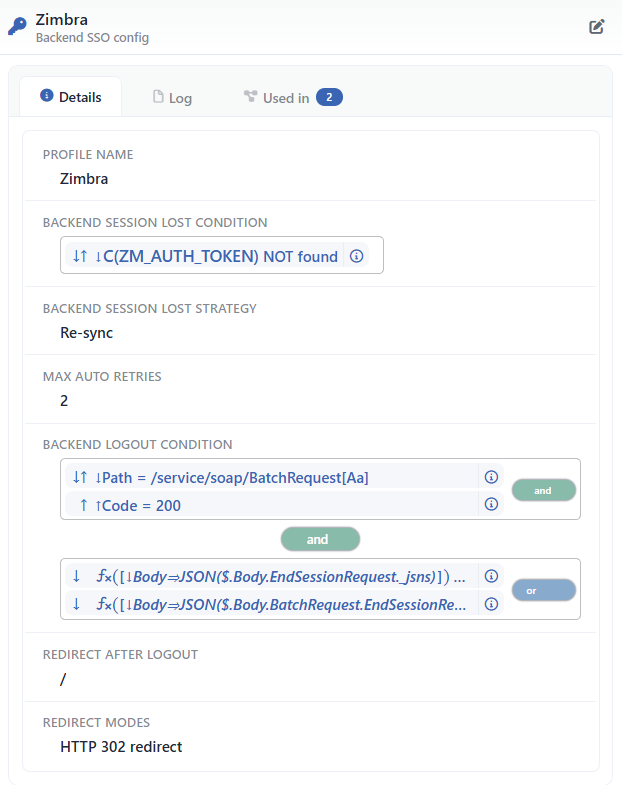Click info icon on EndSessionRequest._jsns row
This screenshot has height=785, width=622.
(x=491, y=576)
